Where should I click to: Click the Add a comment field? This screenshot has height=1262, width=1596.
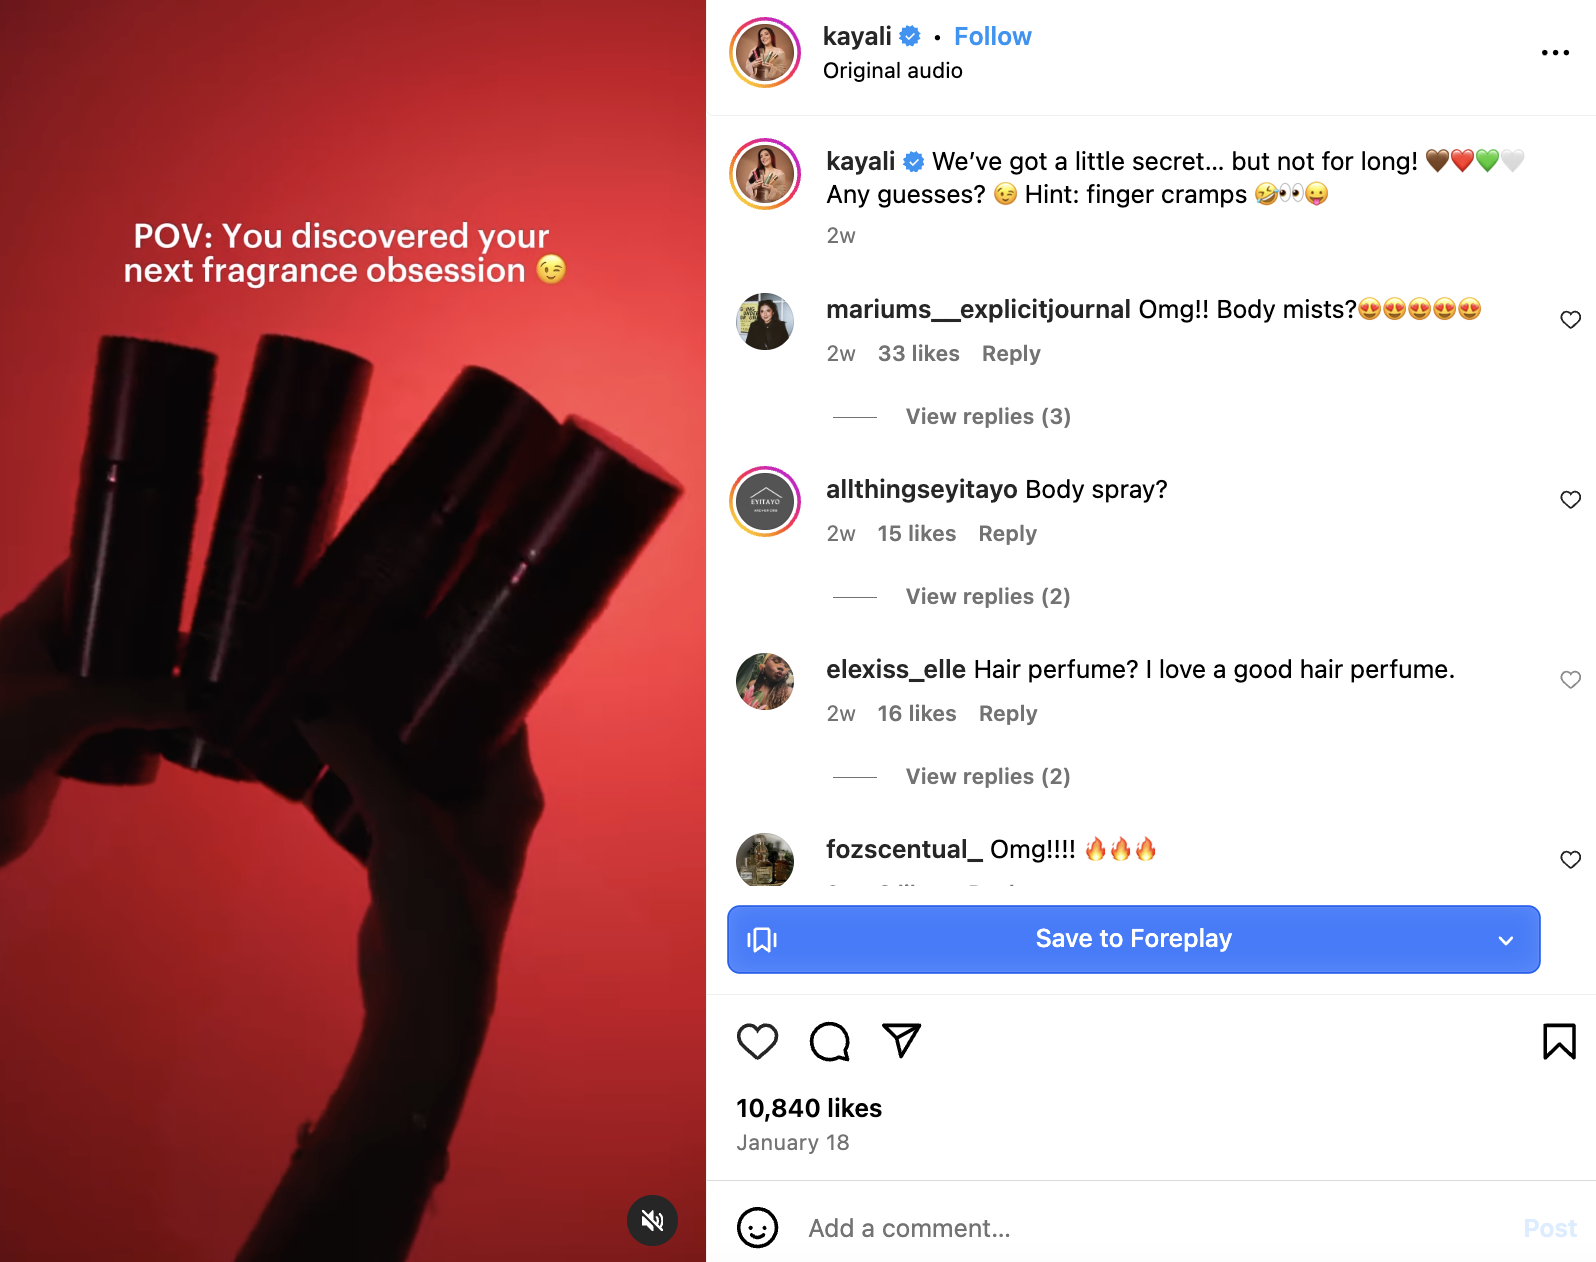(1150, 1228)
